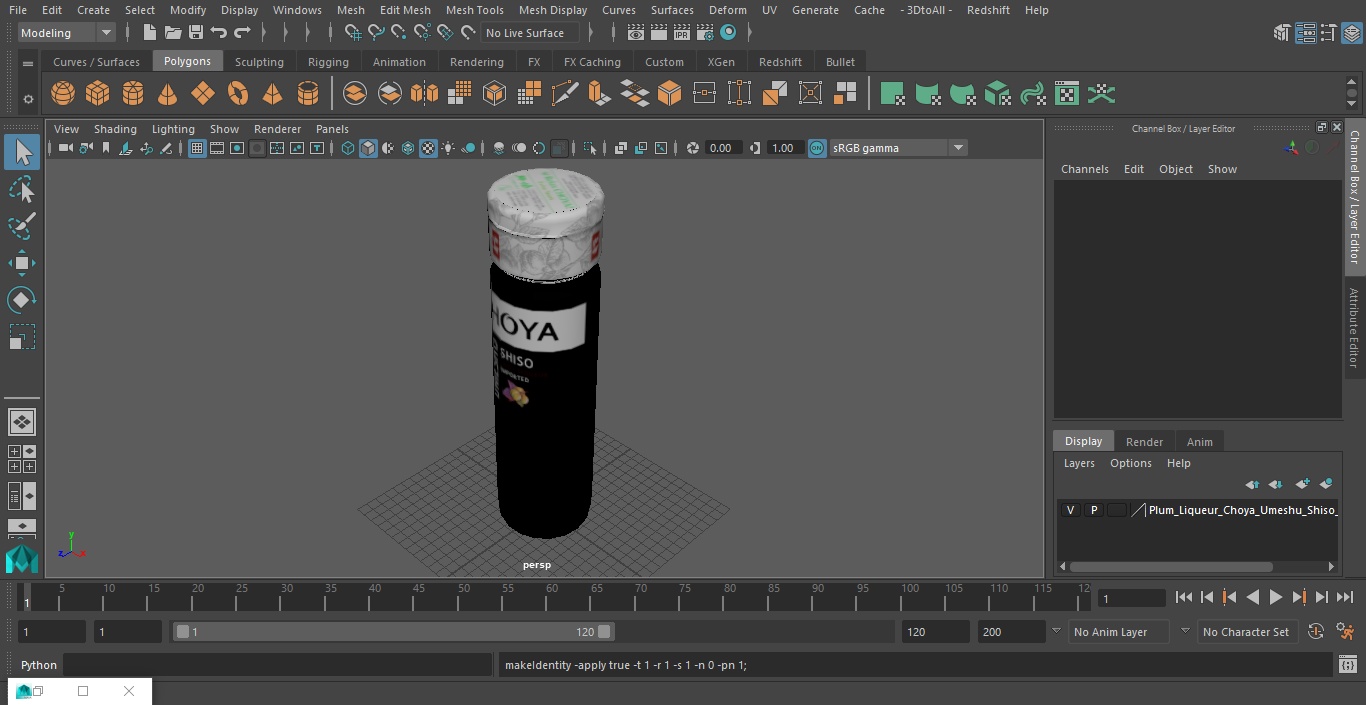Screen dimensions: 1366x705
Task: Create a polygon cube from the shelf
Action: (97, 94)
